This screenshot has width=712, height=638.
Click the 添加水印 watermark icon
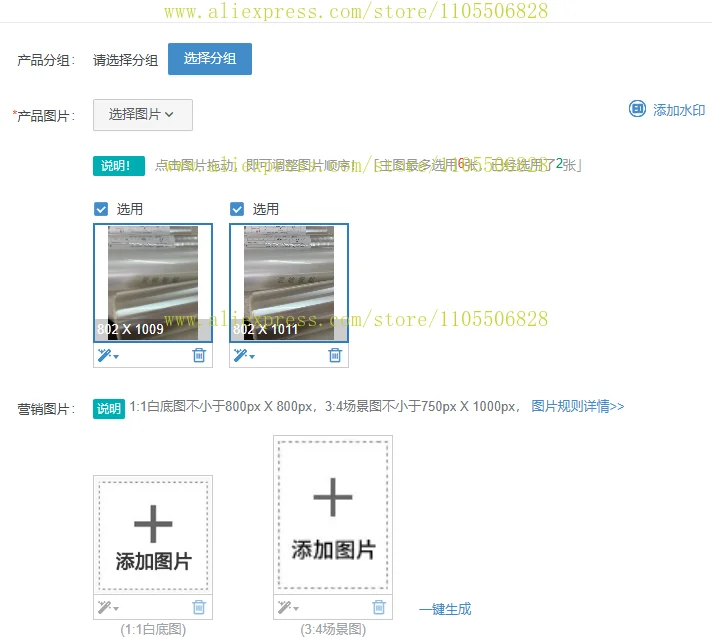coord(637,109)
